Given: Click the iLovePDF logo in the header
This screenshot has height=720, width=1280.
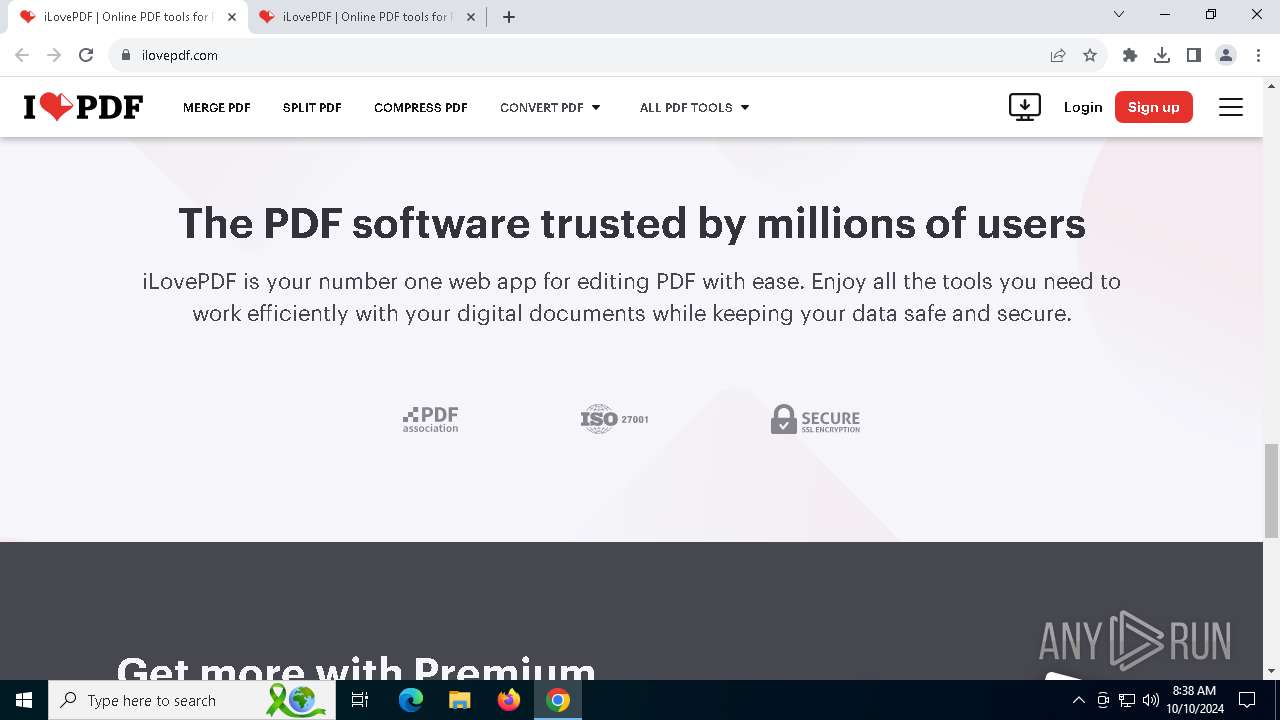Looking at the screenshot, I should [84, 107].
